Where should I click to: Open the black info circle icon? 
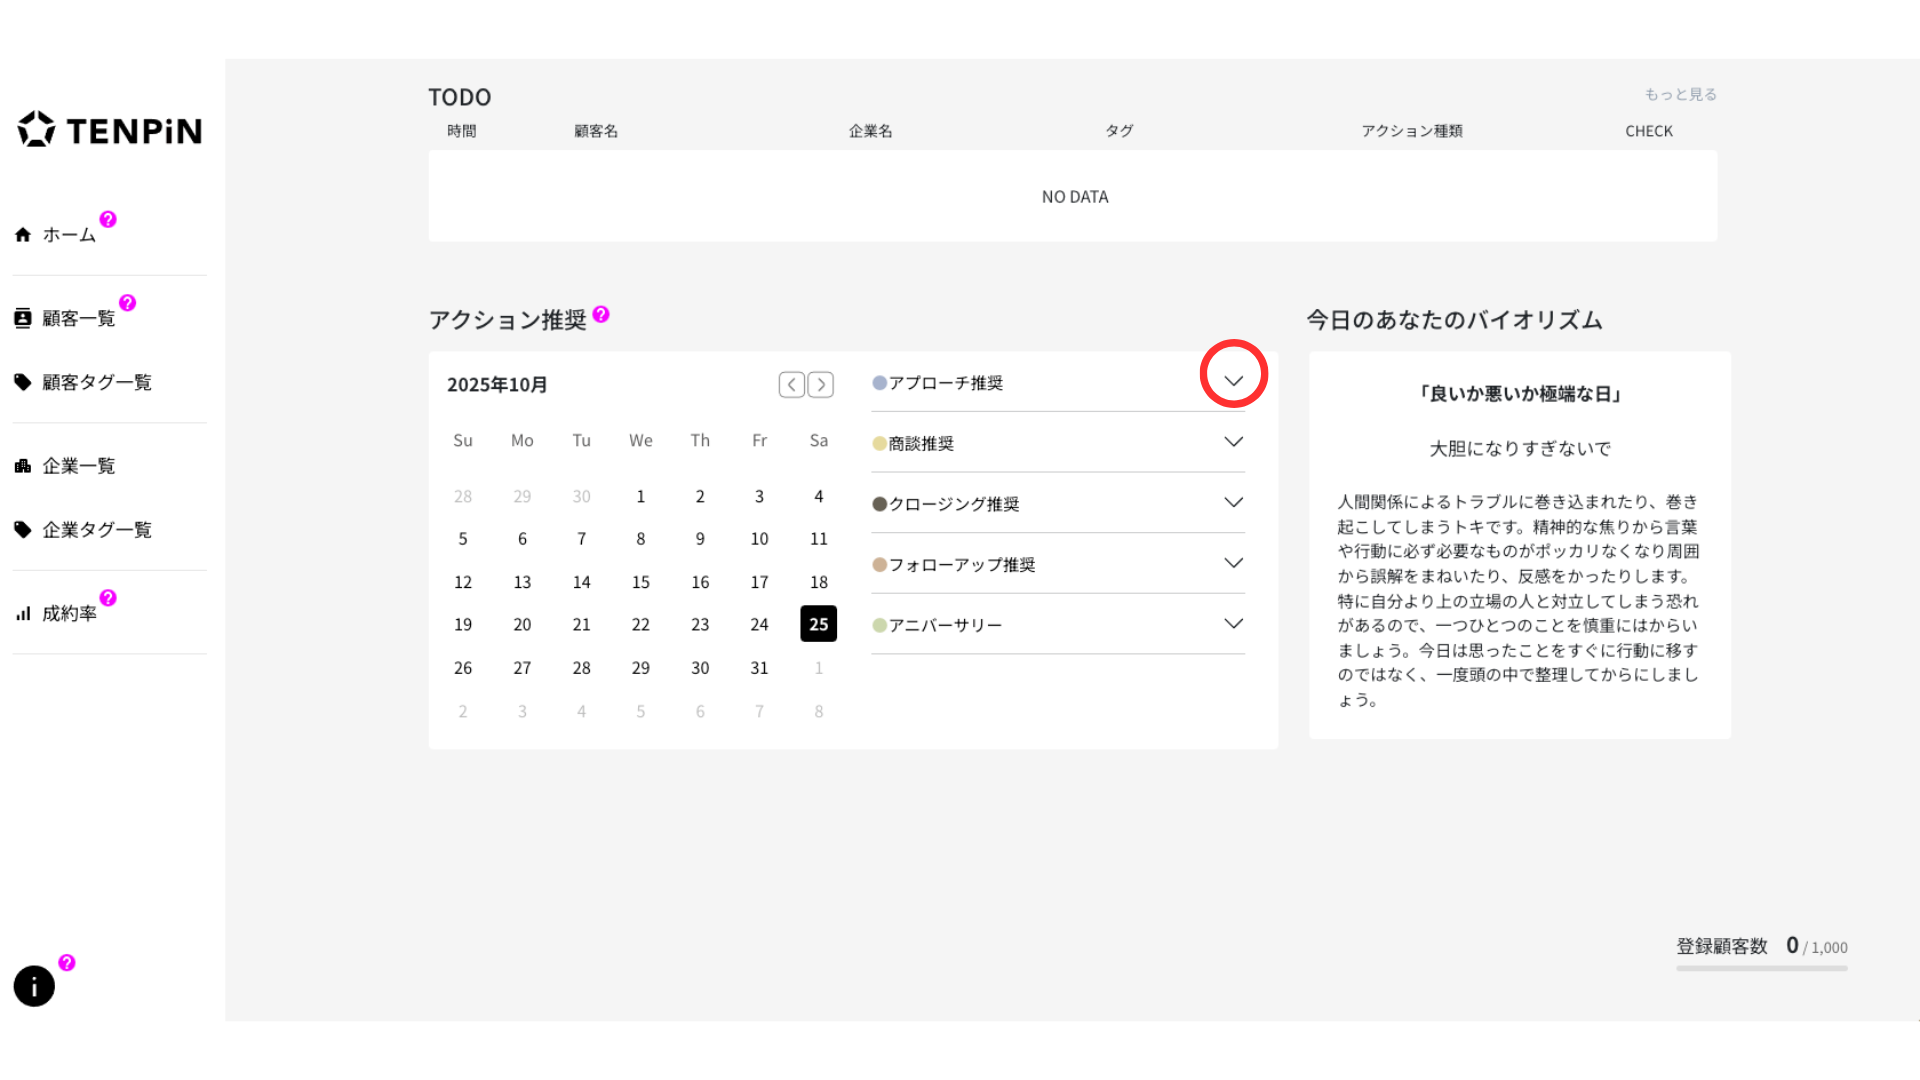point(34,986)
